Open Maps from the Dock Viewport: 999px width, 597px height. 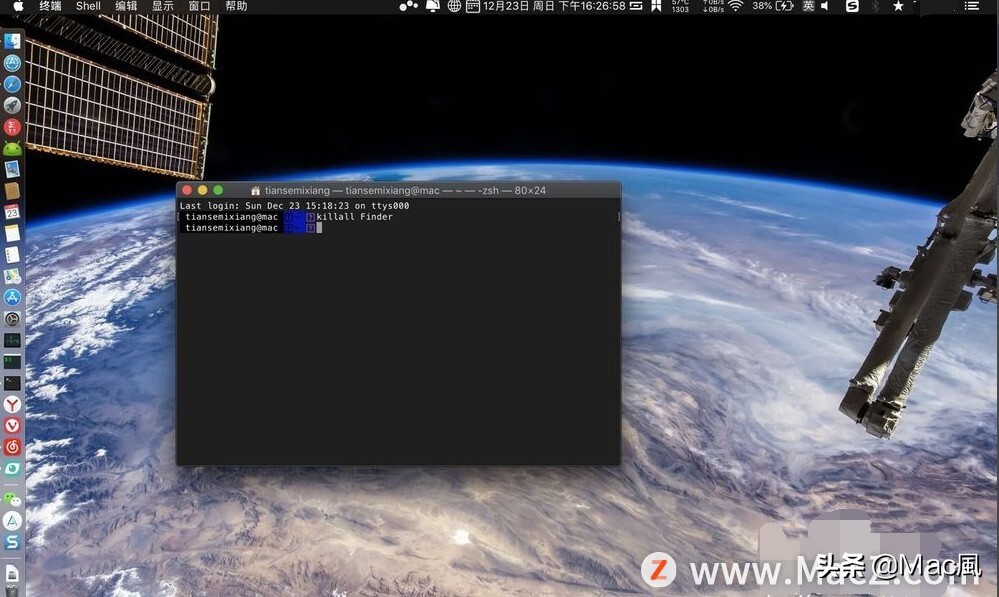[x=12, y=277]
